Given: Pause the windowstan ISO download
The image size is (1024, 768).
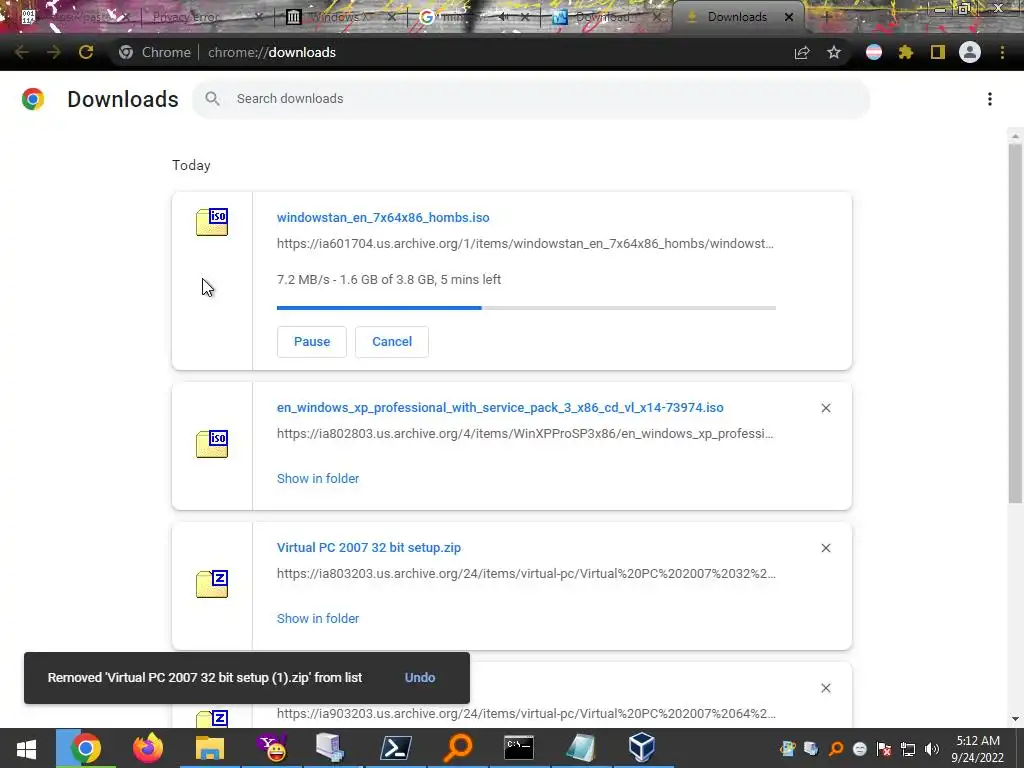Looking at the screenshot, I should pyautogui.click(x=312, y=342).
